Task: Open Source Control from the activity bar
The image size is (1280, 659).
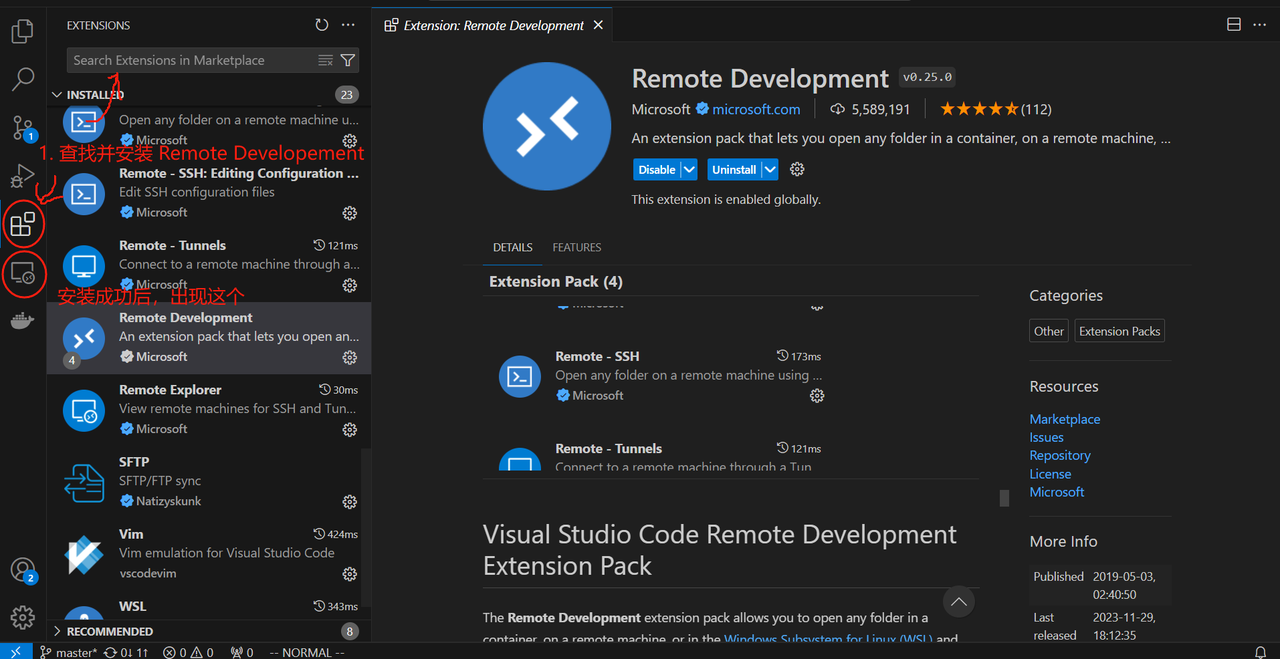Action: pos(23,127)
